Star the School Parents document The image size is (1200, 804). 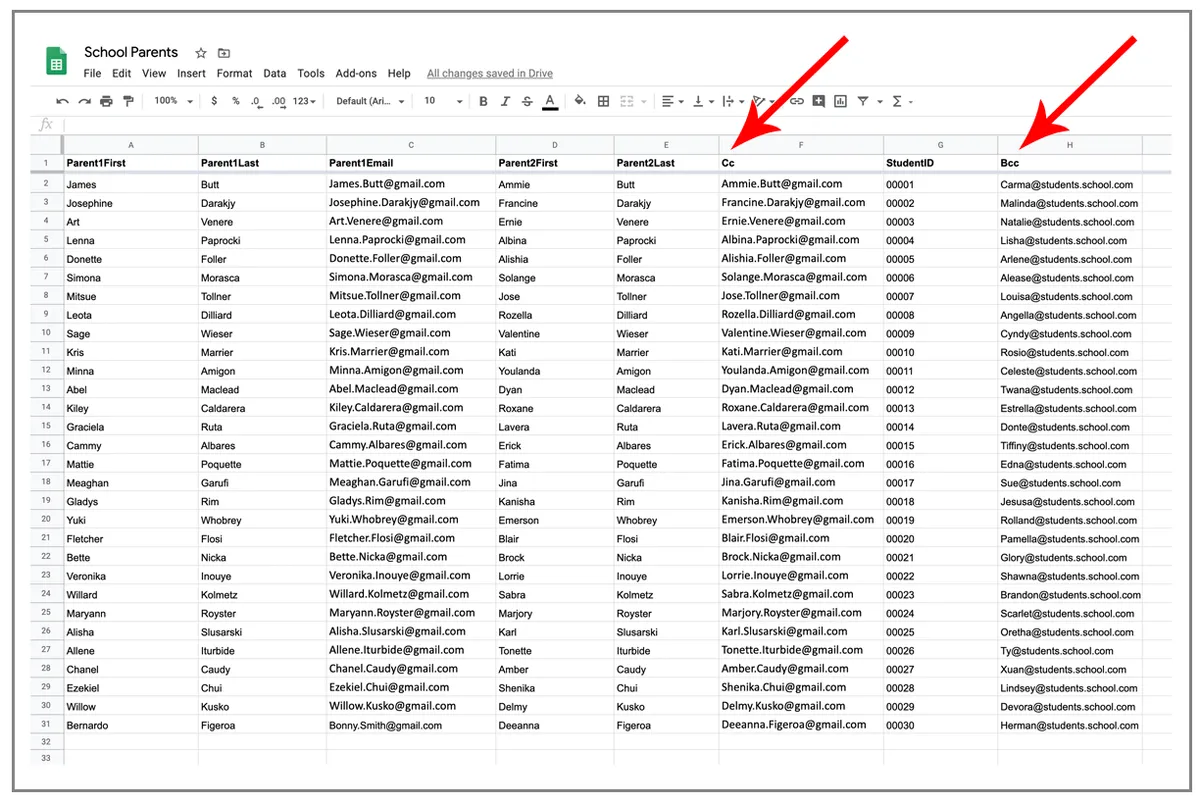tap(201, 53)
